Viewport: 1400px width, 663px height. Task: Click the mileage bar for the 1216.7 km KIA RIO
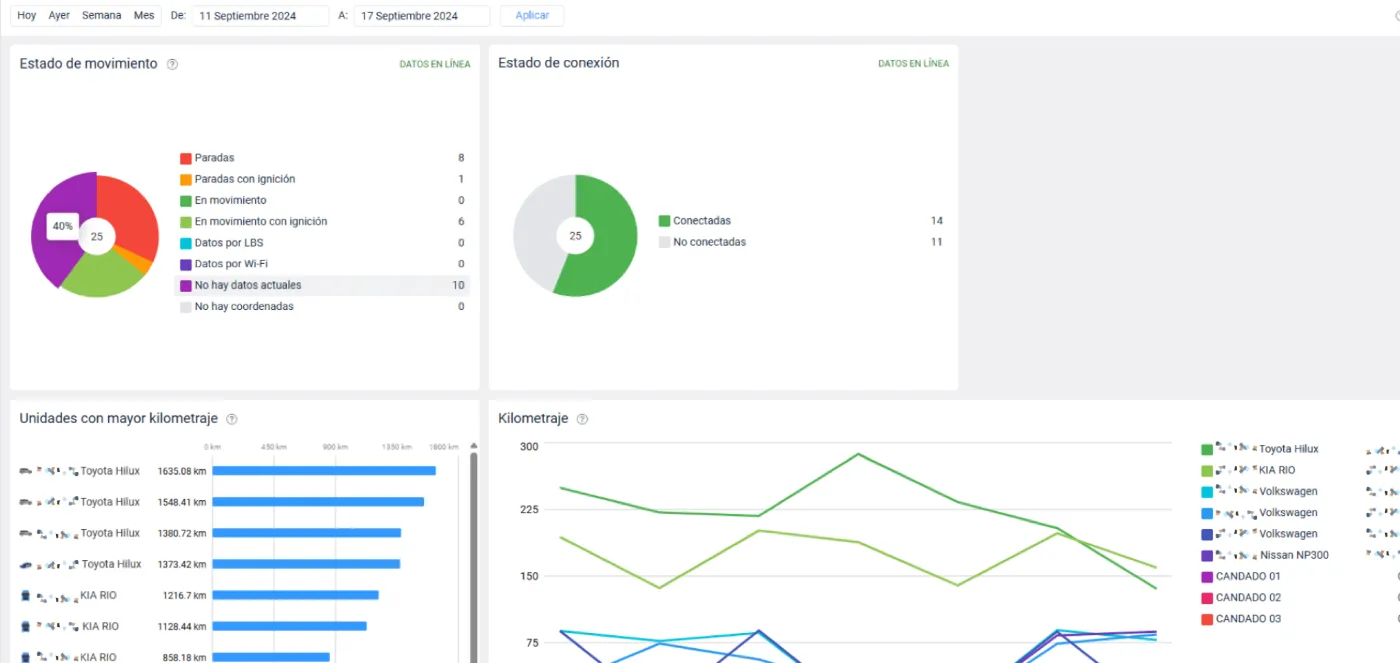coord(295,595)
